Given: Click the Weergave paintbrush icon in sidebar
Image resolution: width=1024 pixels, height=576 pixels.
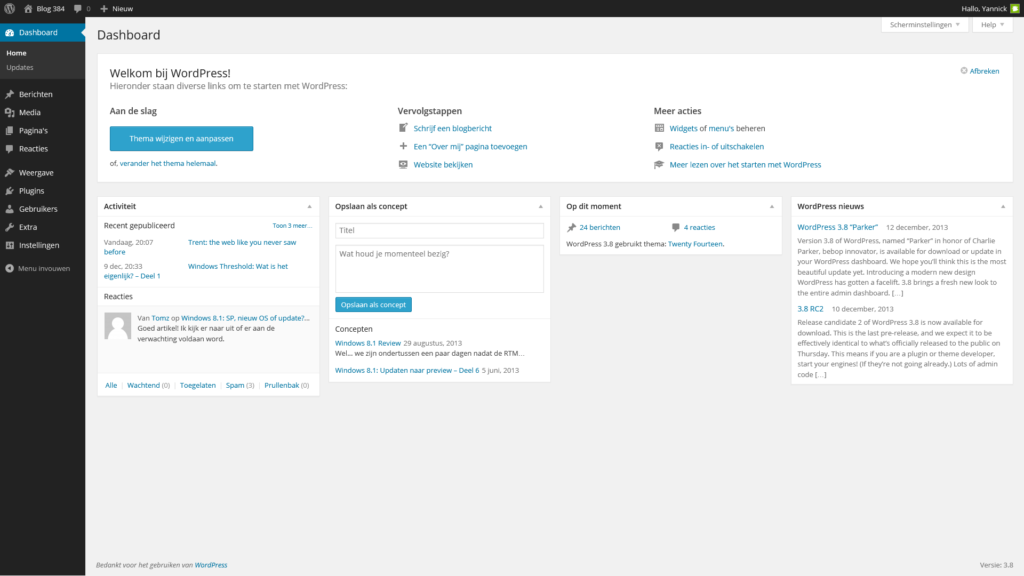Looking at the screenshot, I should (10, 172).
